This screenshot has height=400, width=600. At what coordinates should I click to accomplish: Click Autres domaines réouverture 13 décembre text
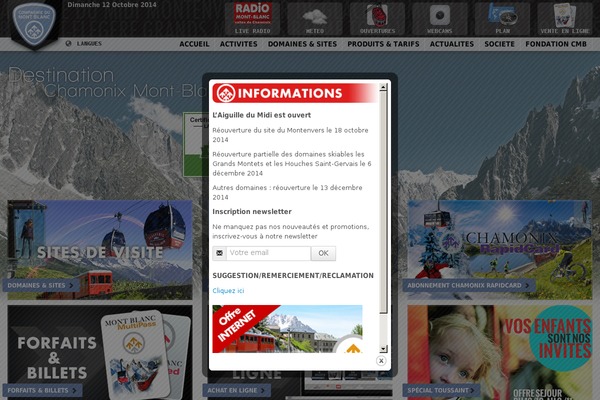coord(287,192)
